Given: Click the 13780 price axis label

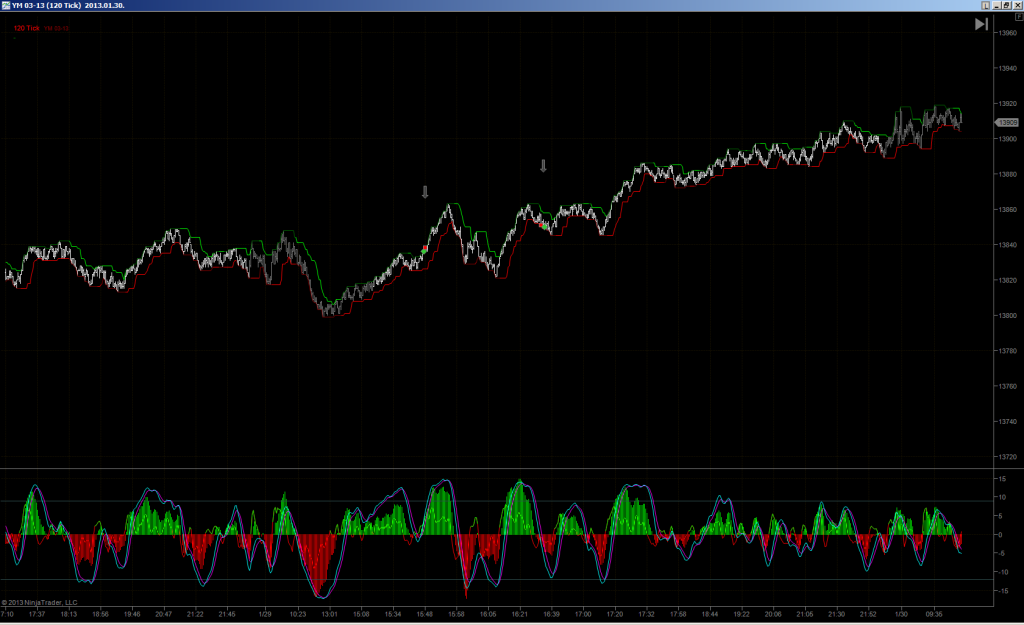Looking at the screenshot, I should [x=1008, y=351].
